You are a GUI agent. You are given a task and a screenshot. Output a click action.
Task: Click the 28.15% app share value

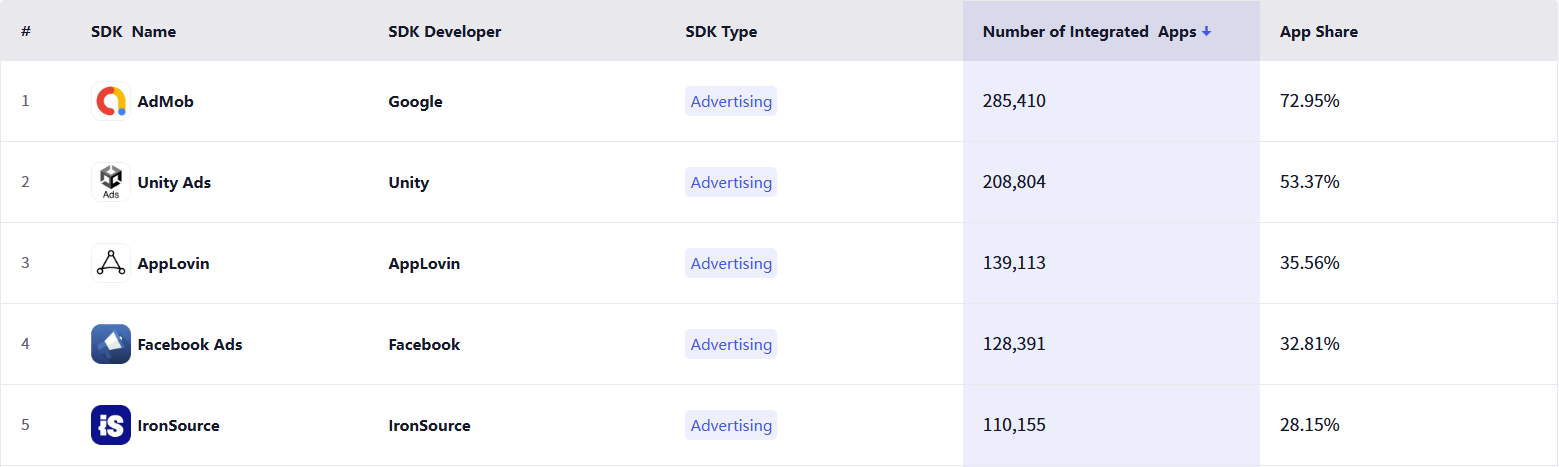coord(1310,425)
